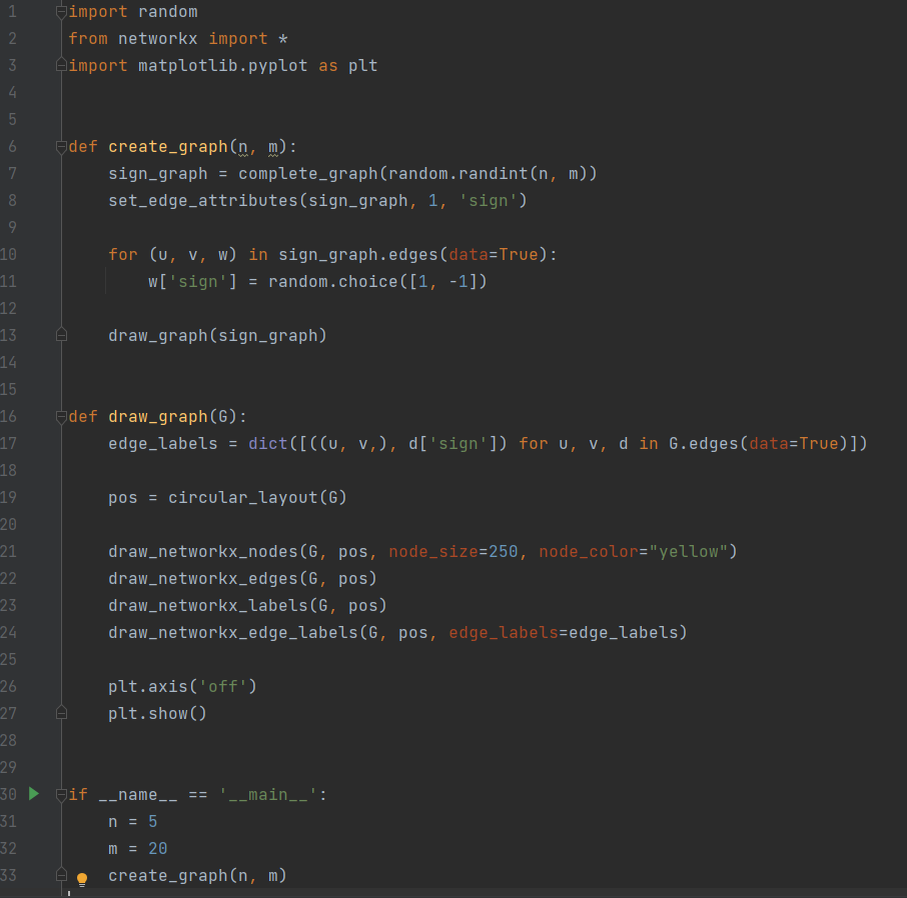
Task: Collapse the imports fold marker at line 1
Action: [x=61, y=12]
